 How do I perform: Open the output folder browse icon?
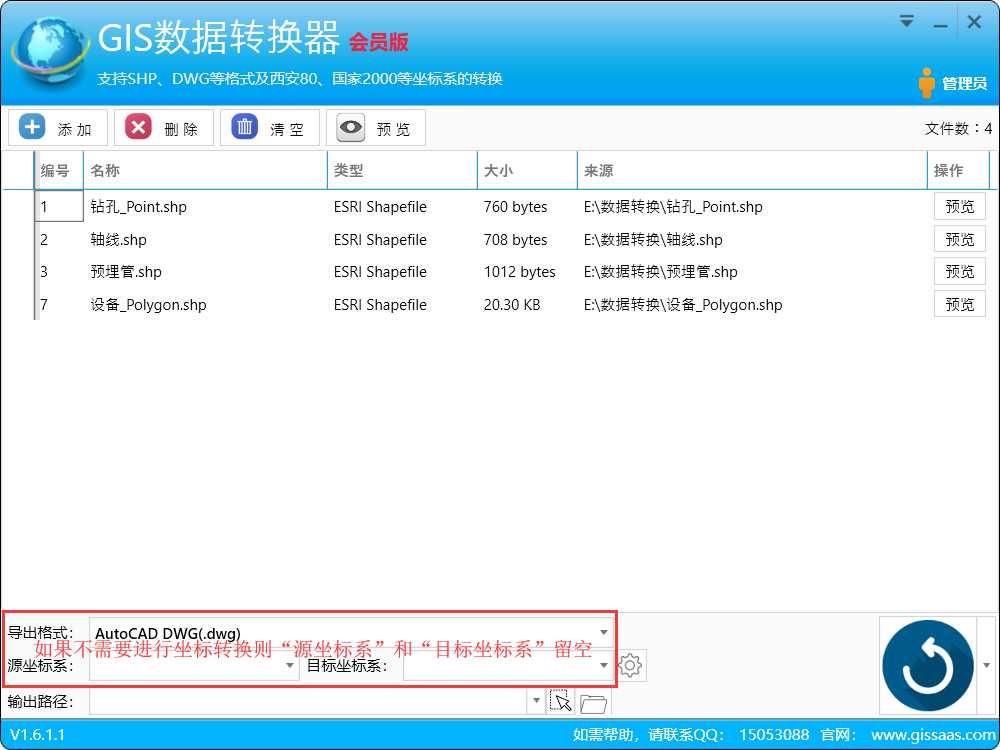tap(594, 703)
